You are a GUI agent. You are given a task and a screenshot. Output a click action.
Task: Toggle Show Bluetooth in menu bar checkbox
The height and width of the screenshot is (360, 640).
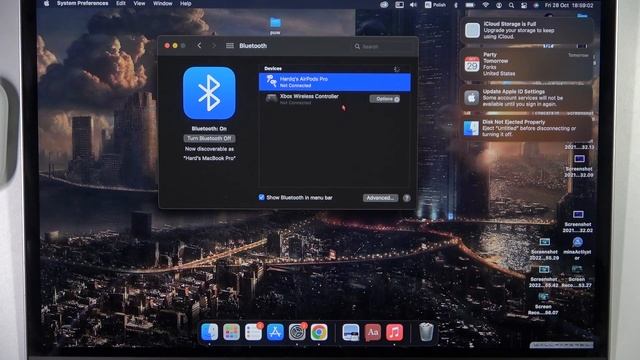(262, 197)
